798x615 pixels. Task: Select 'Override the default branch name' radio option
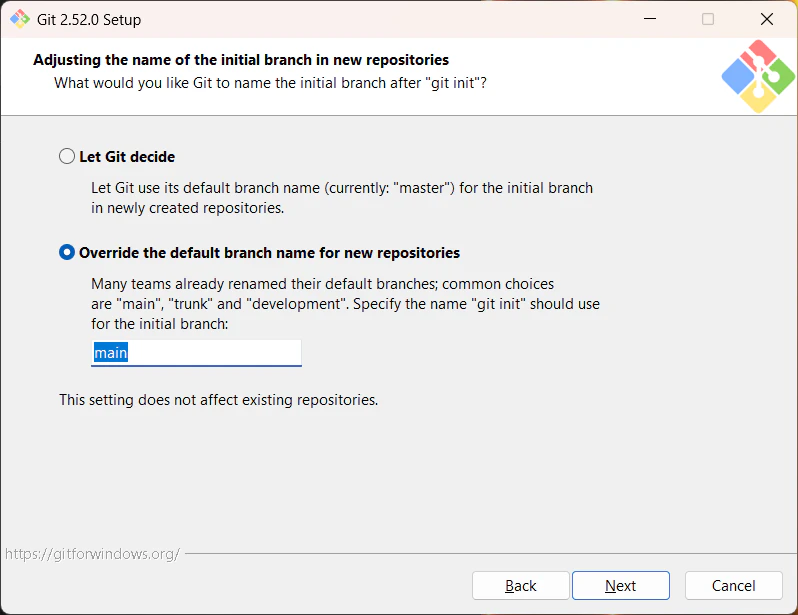click(x=67, y=253)
